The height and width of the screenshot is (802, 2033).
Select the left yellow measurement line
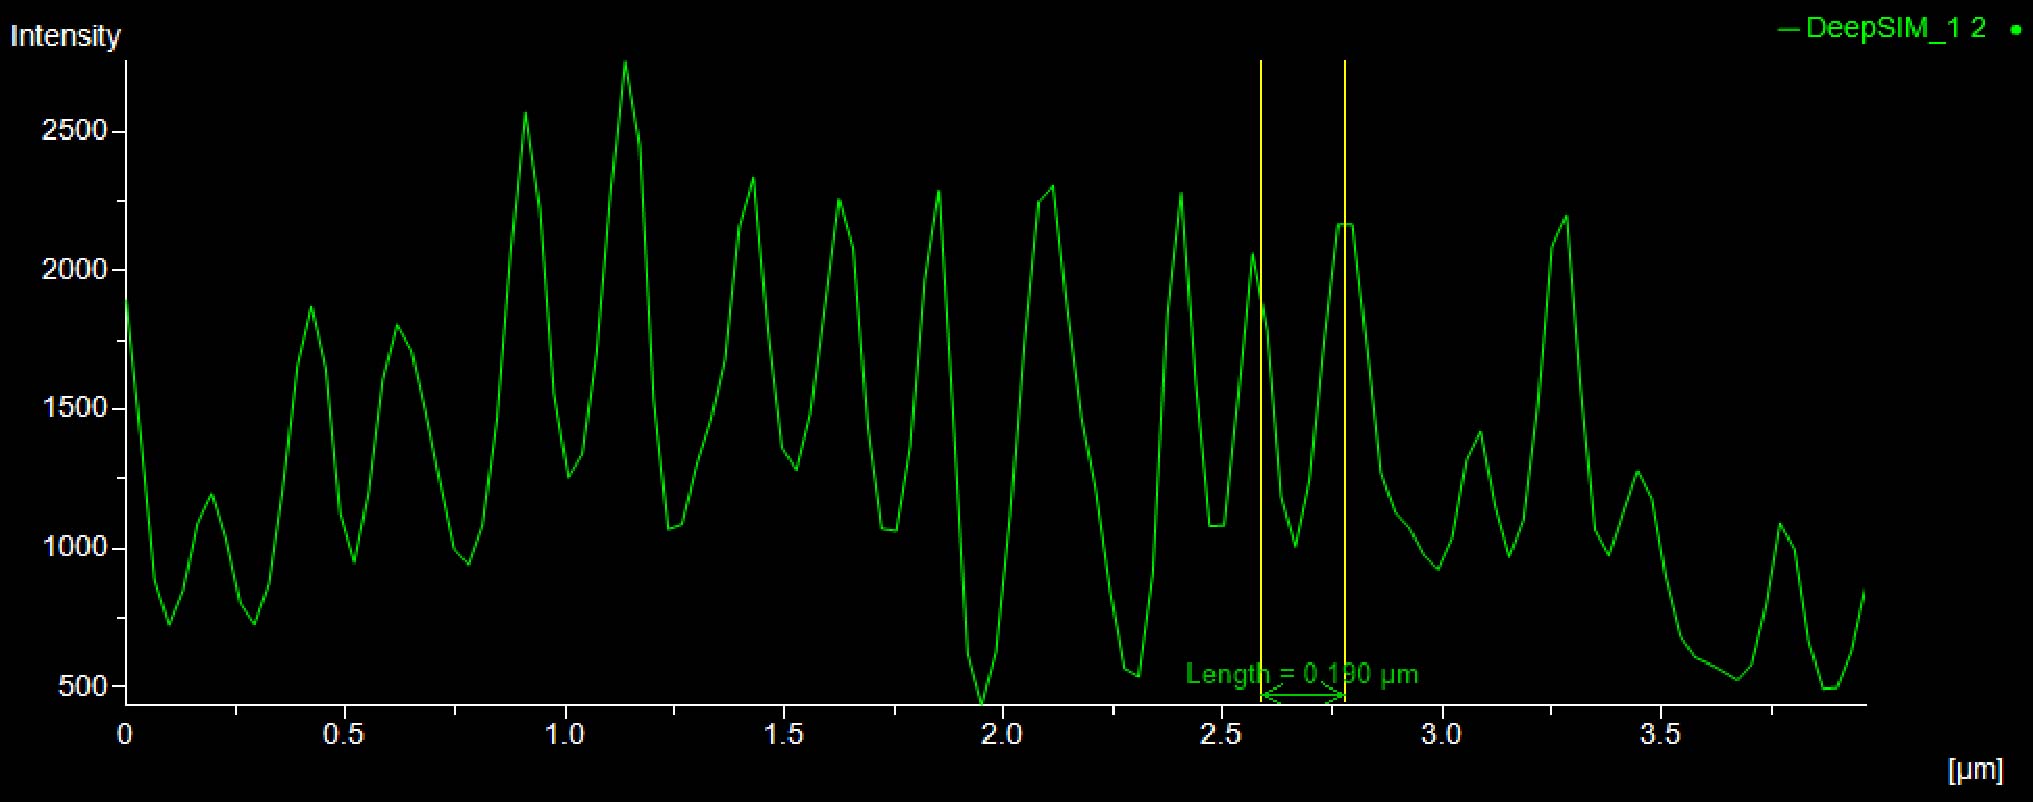point(1261,400)
